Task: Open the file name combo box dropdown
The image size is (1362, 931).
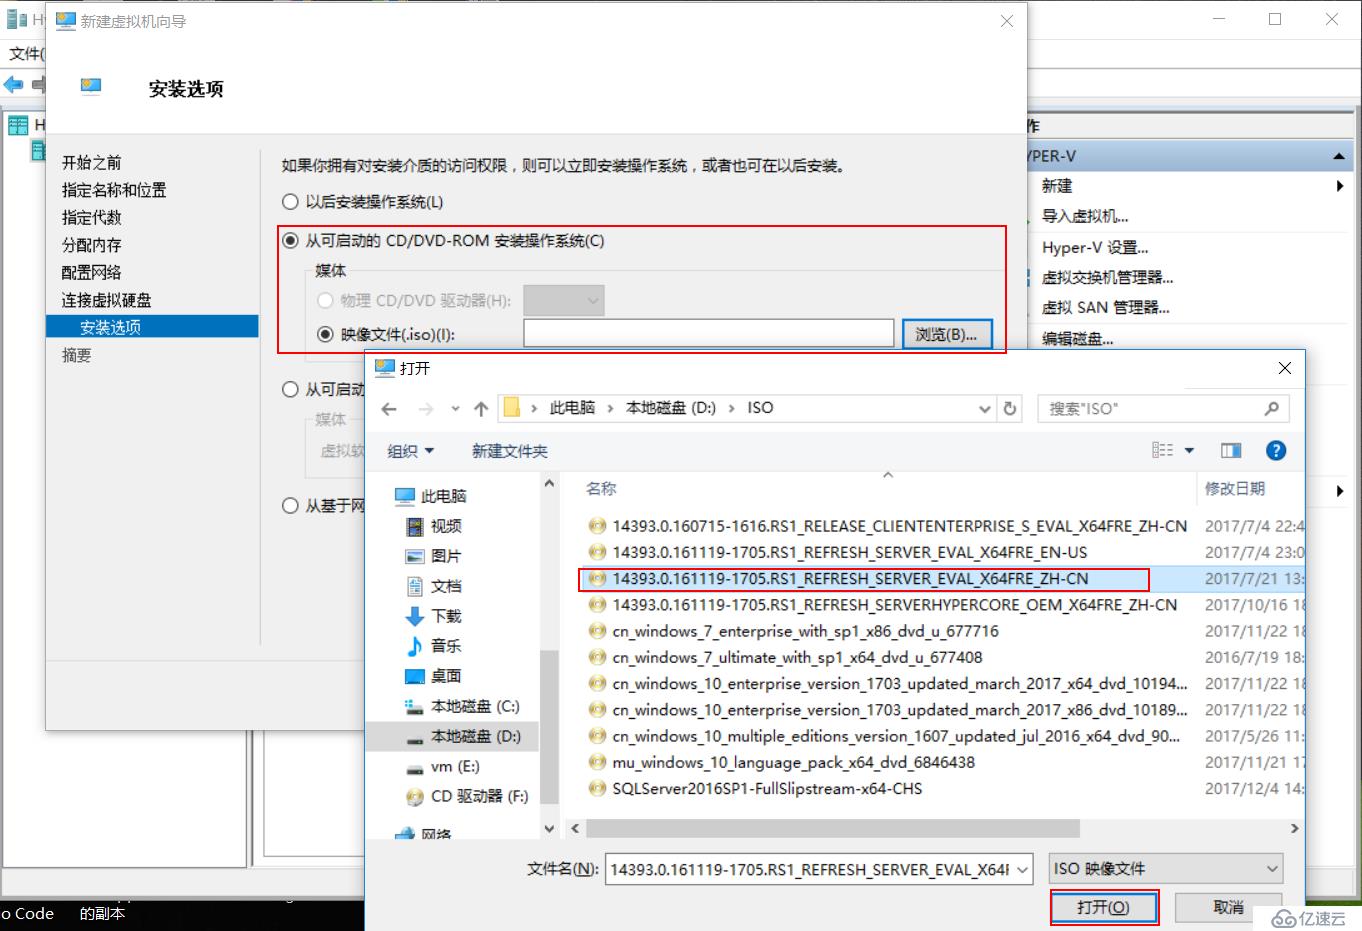Action: pos(1022,870)
